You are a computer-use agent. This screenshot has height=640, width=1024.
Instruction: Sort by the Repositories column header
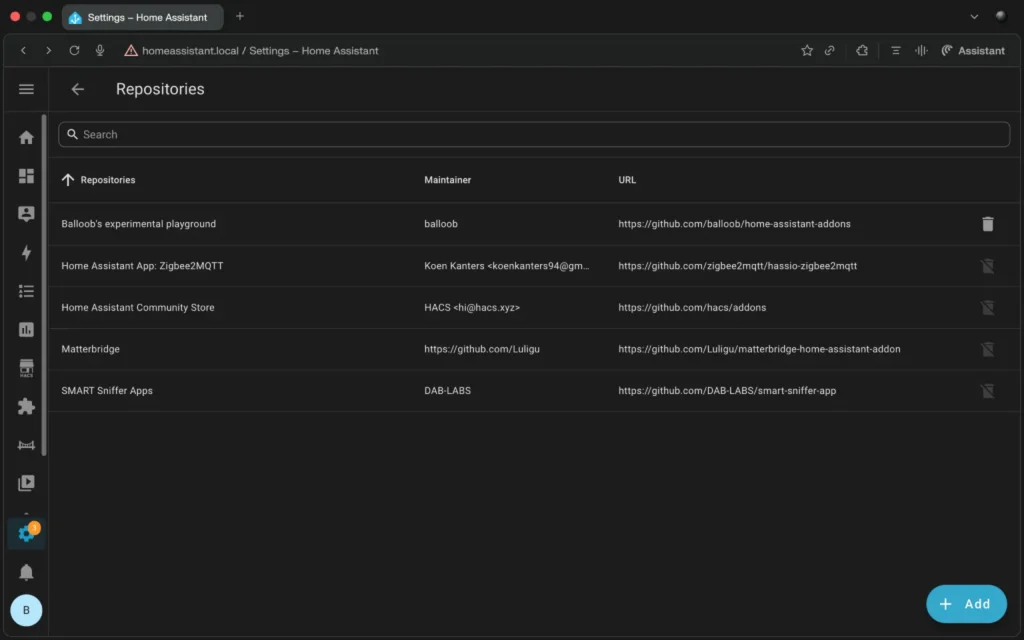[107, 180]
